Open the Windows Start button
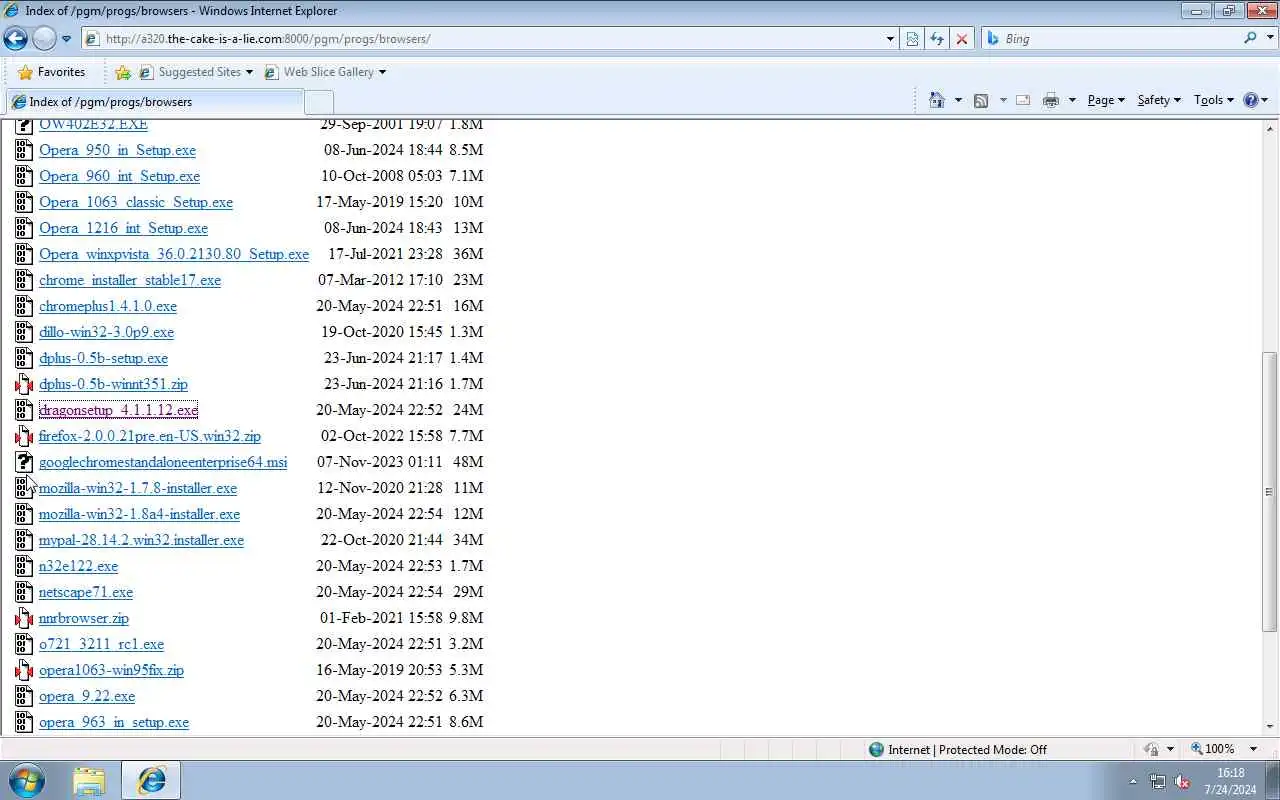 pyautogui.click(x=27, y=780)
